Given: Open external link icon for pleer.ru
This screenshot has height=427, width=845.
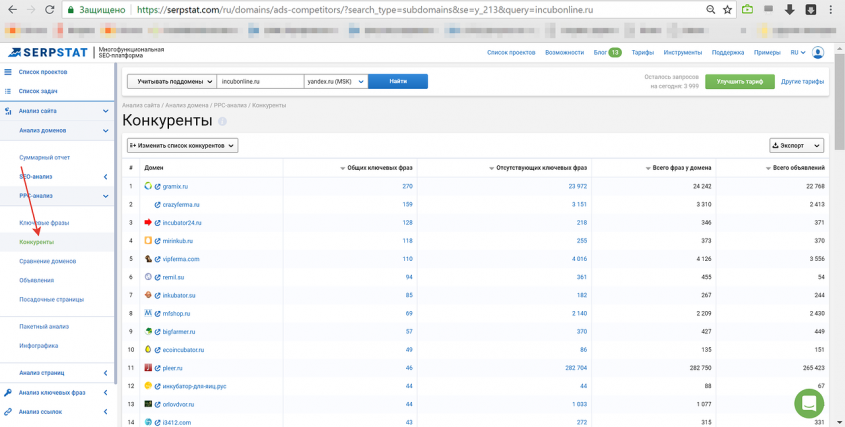Looking at the screenshot, I should pyautogui.click(x=158, y=368).
